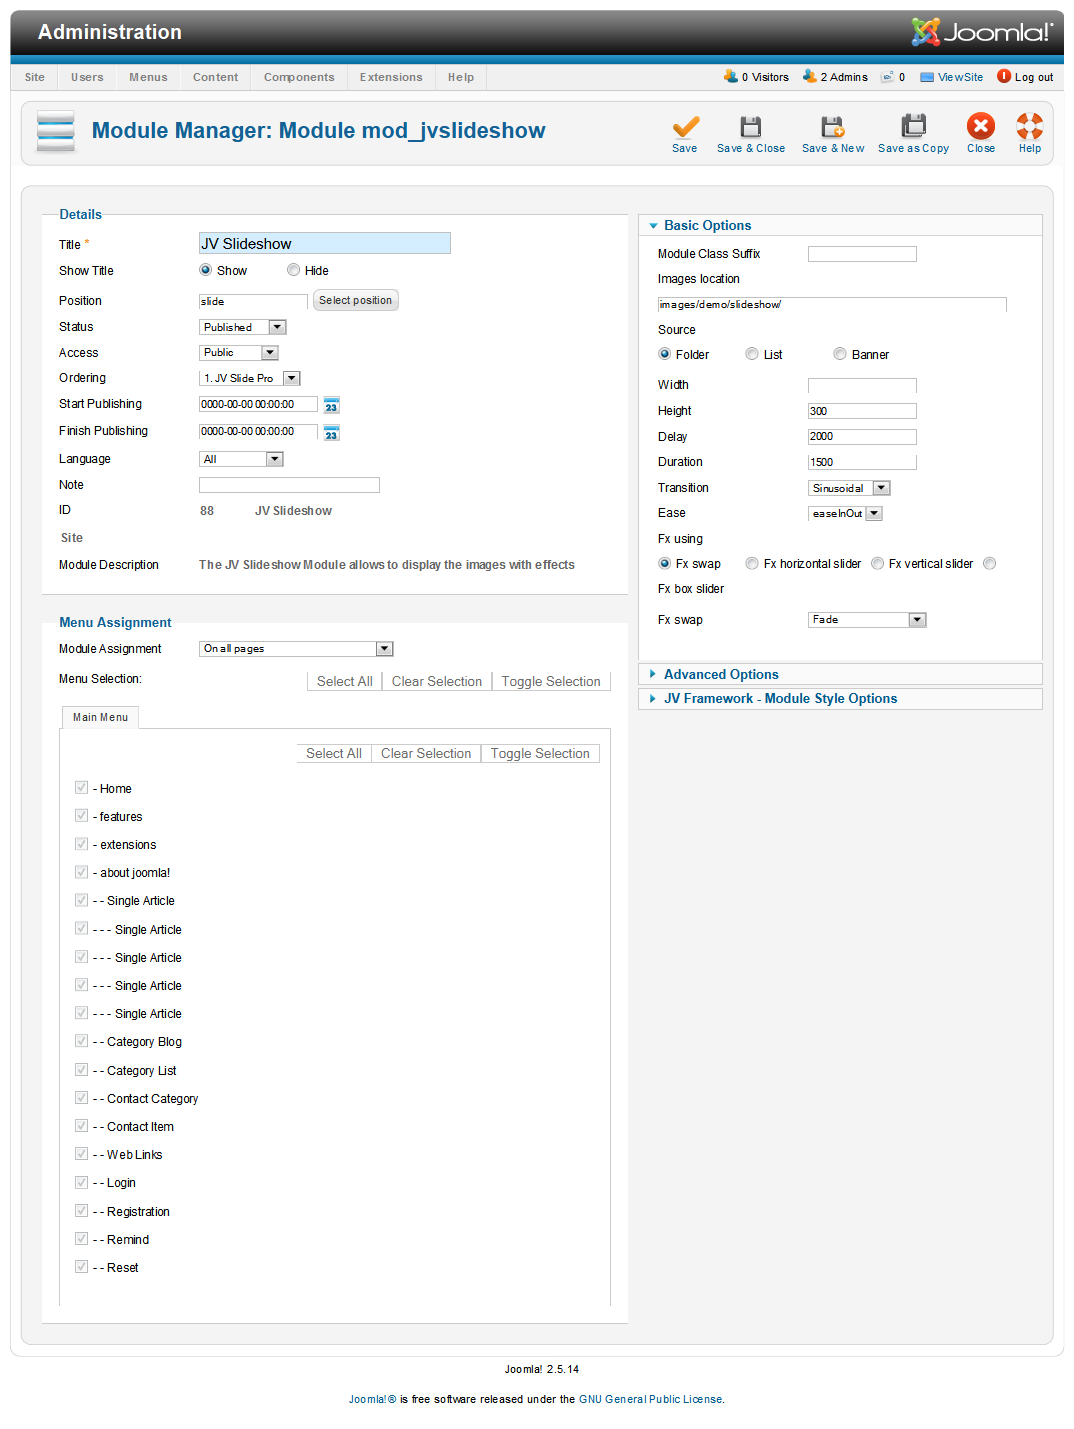Click upper Toggle Selection button
Image resolution: width=1074 pixels, height=1429 pixels.
point(551,681)
